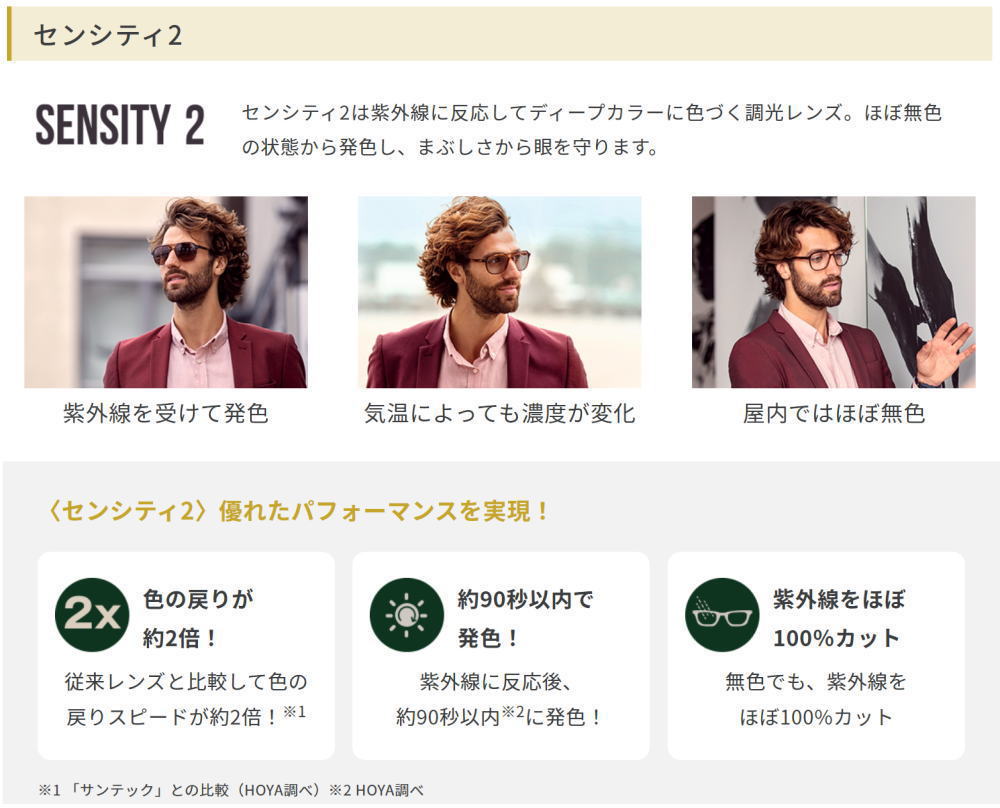Click the gold 優れたパフォーマンスを実現 headline
The height and width of the screenshot is (808, 1000).
tap(298, 511)
